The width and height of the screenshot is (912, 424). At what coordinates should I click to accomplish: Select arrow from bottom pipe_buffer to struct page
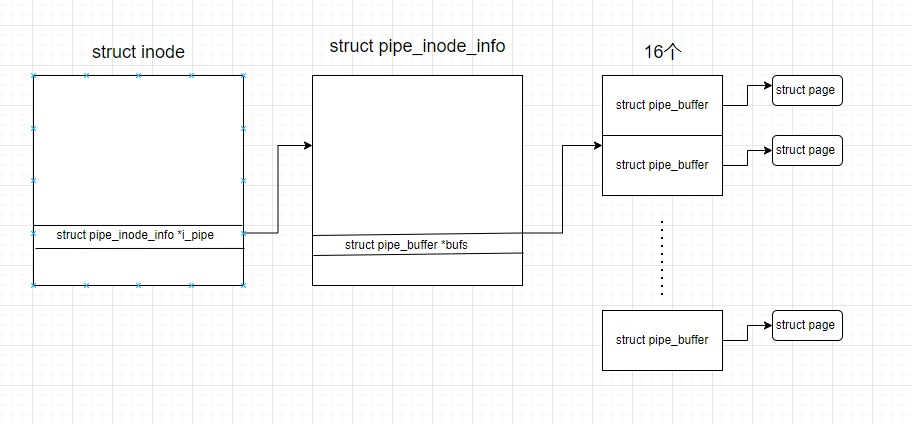coord(747,333)
